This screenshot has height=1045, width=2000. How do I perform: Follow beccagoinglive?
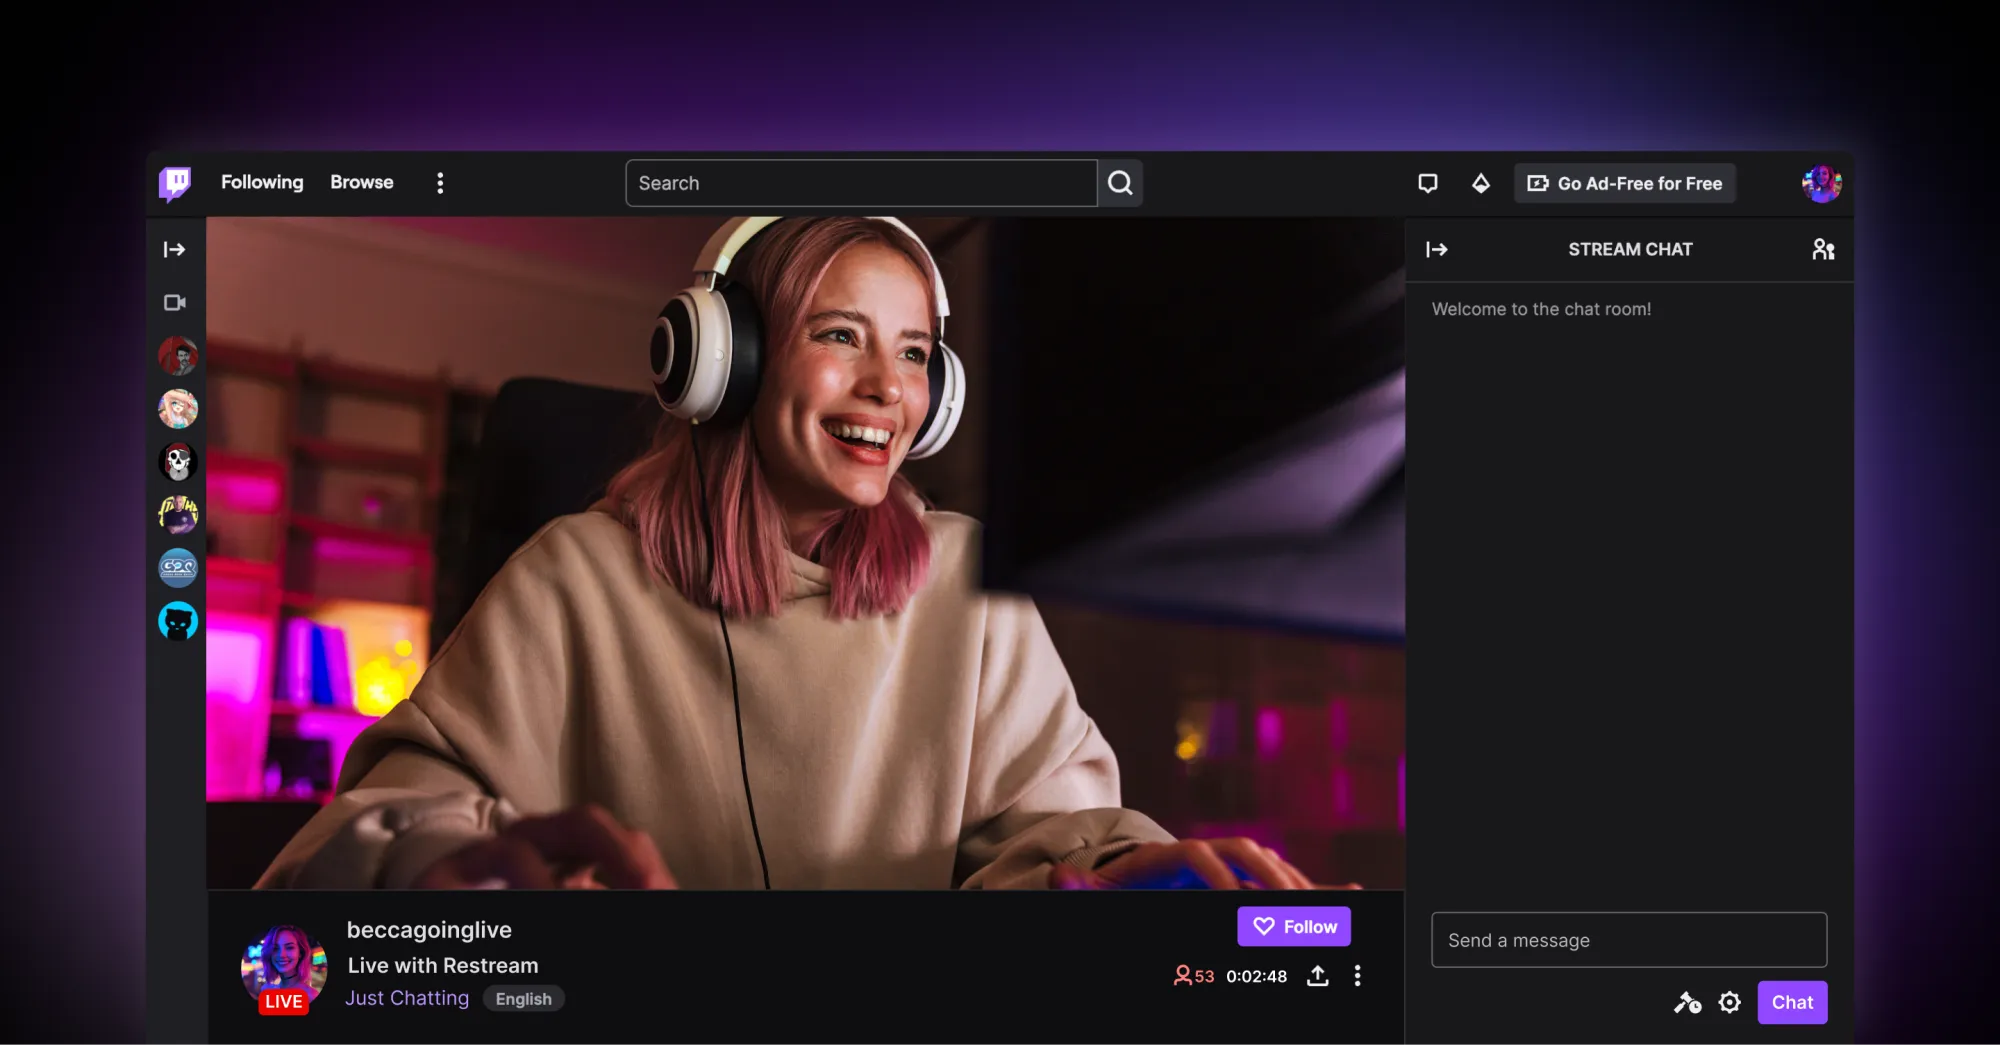coord(1293,926)
